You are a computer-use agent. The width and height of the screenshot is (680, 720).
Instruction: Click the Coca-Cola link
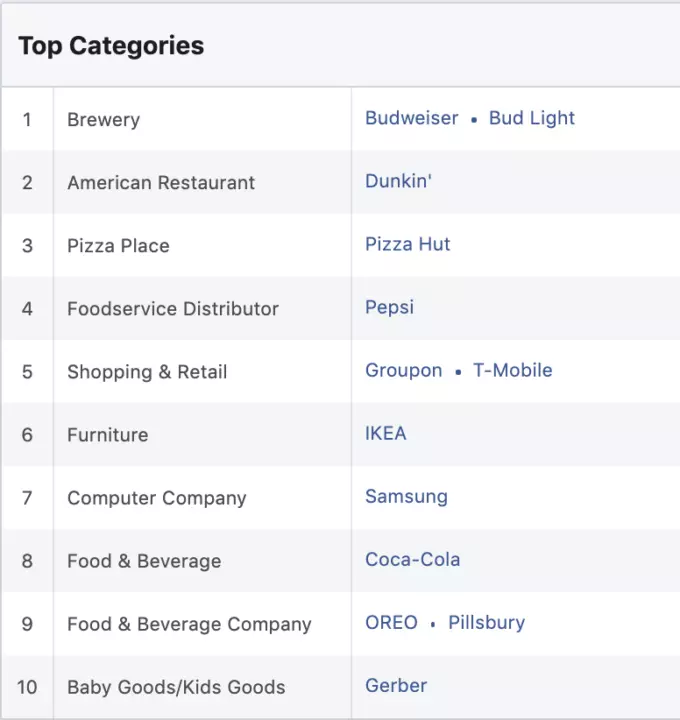(x=412, y=559)
